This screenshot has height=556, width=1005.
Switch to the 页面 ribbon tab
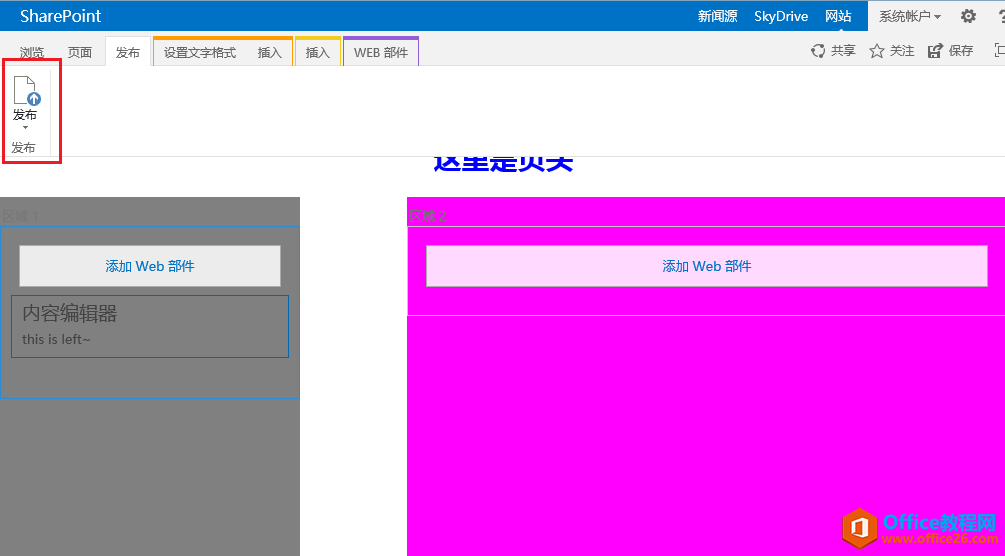click(x=80, y=53)
